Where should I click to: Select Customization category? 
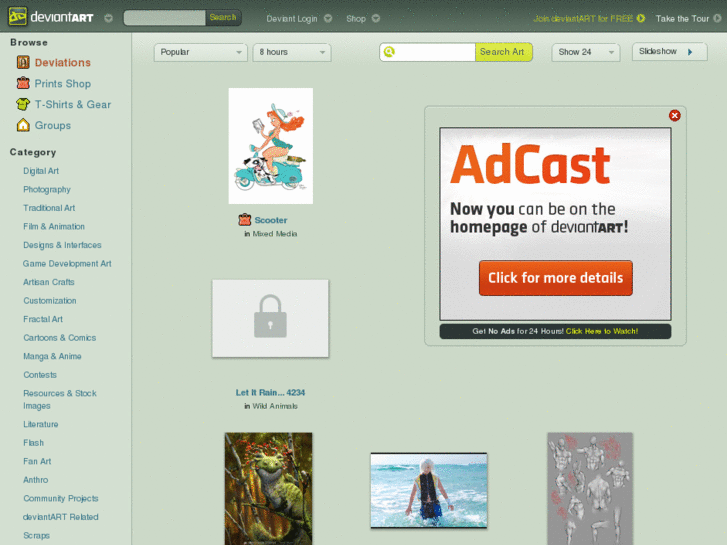click(50, 301)
